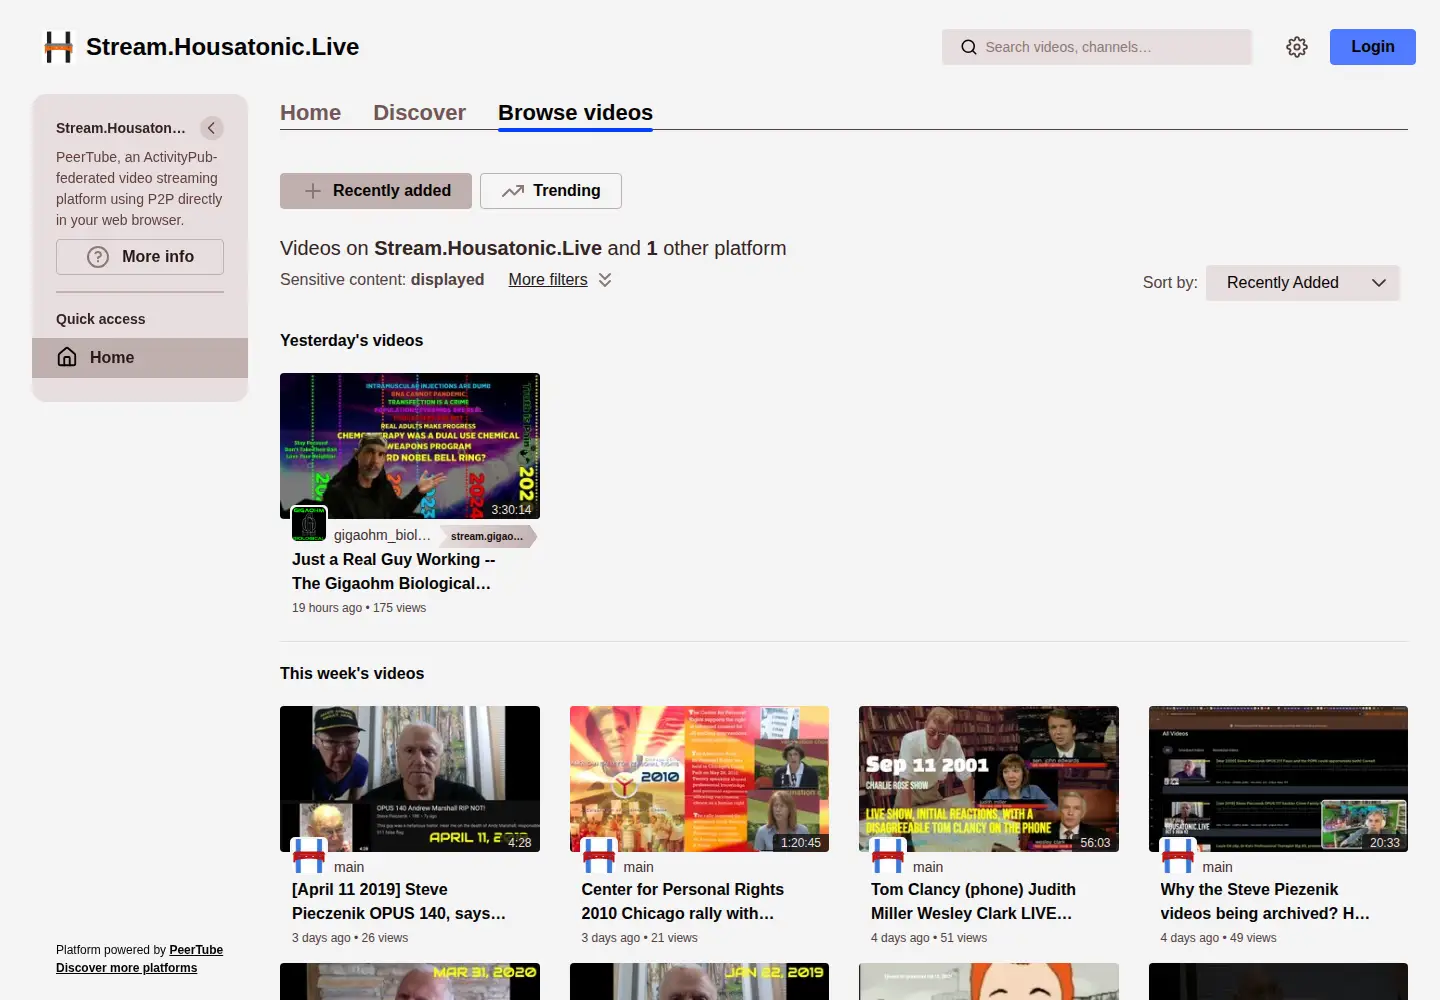
Task: Open title 'Why the Steve Piezenik videos'
Action: point(1265,902)
